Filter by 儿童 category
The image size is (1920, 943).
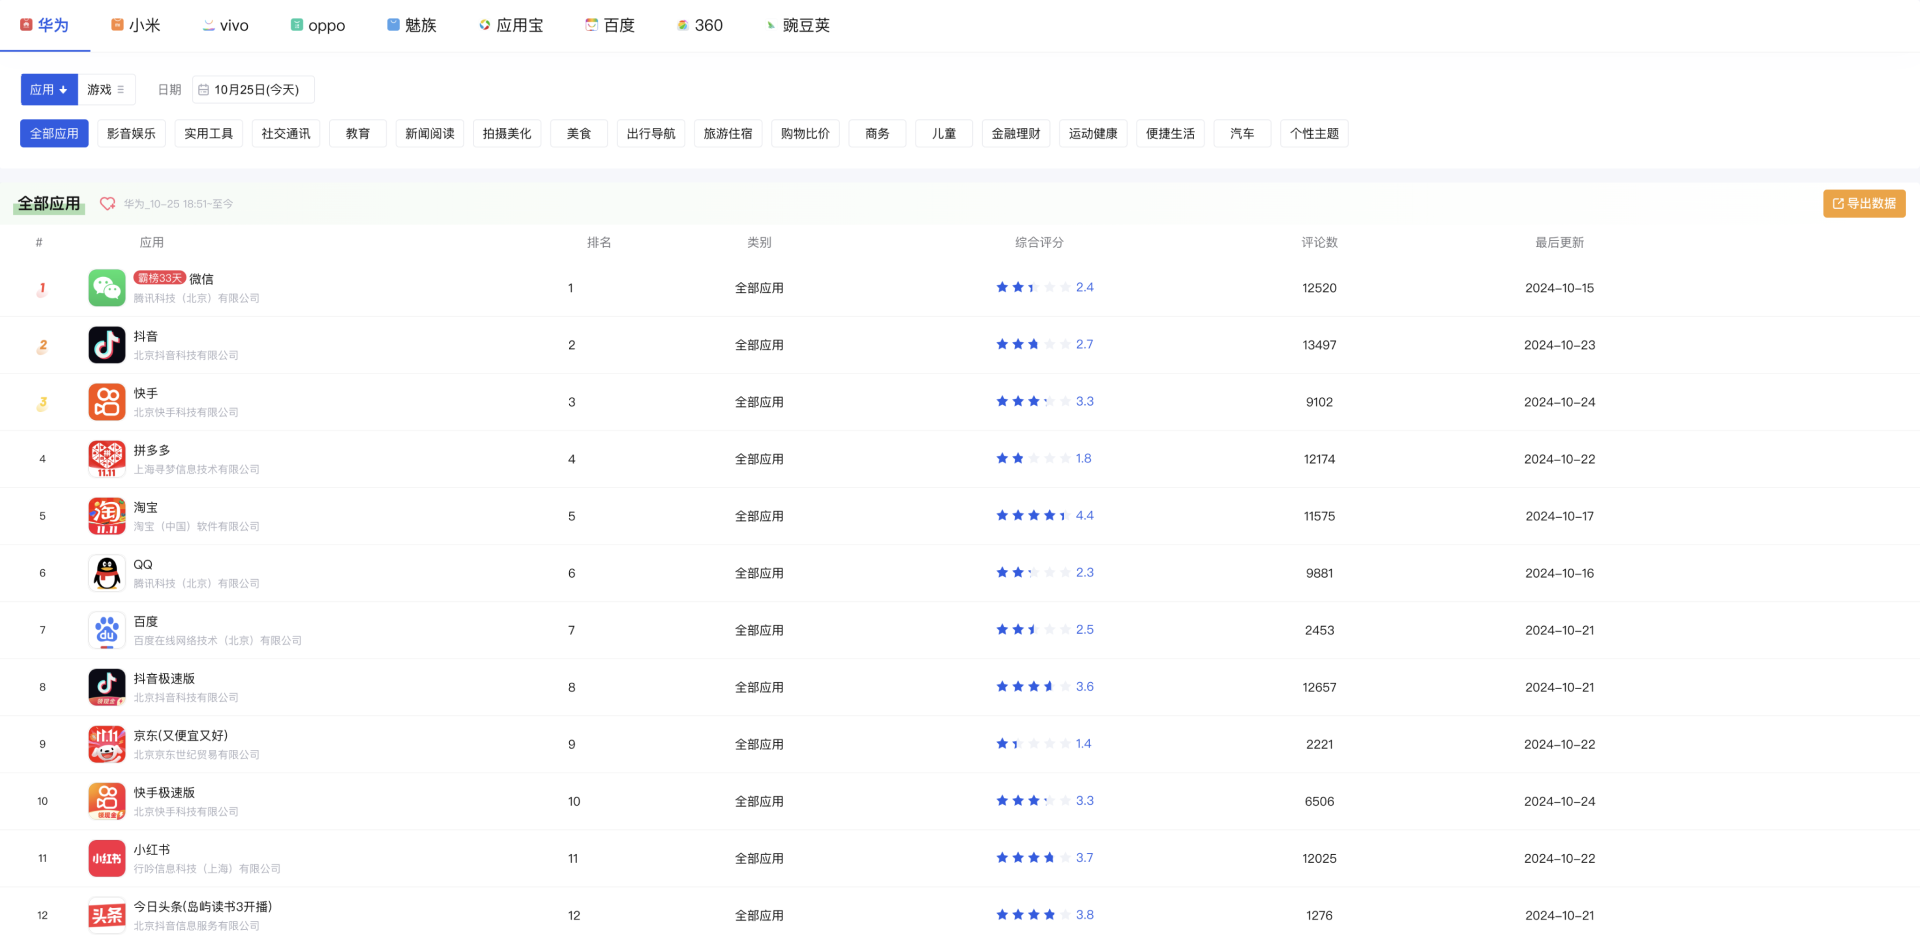[x=944, y=134]
